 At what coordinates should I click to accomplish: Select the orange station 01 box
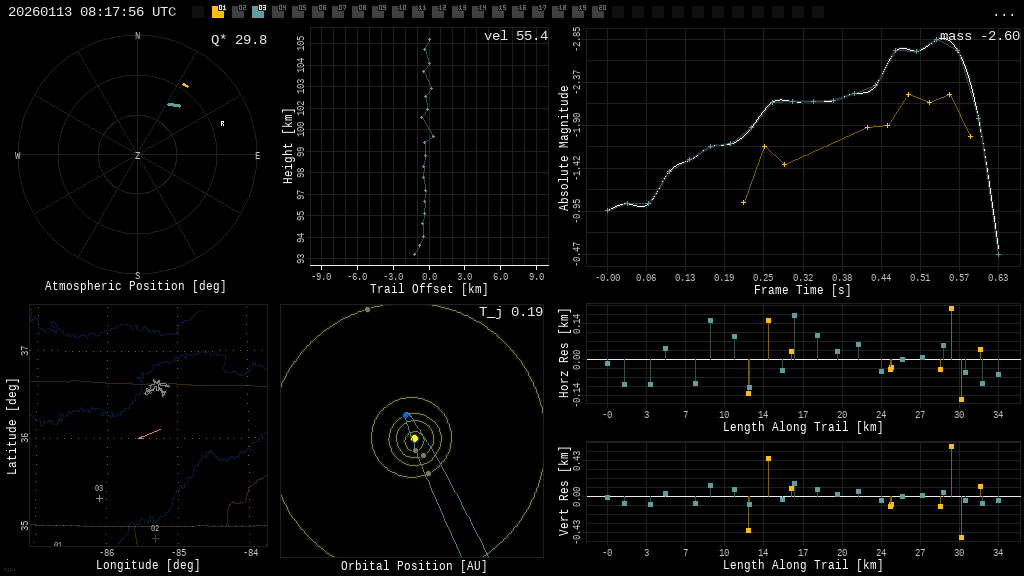218,12
